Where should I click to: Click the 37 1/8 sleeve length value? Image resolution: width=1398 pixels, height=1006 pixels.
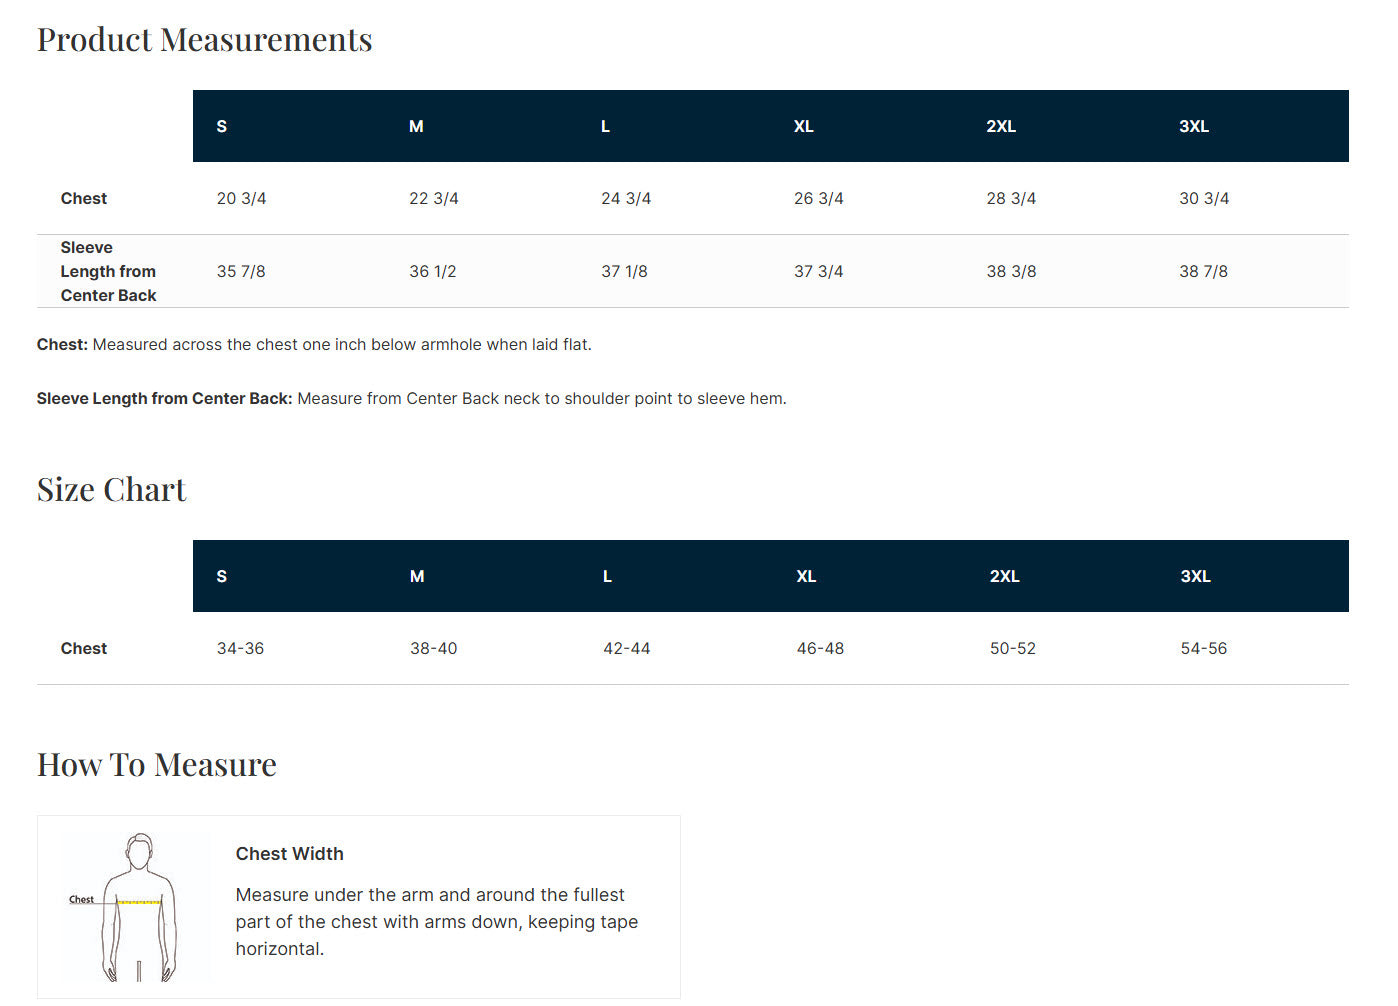click(x=624, y=271)
